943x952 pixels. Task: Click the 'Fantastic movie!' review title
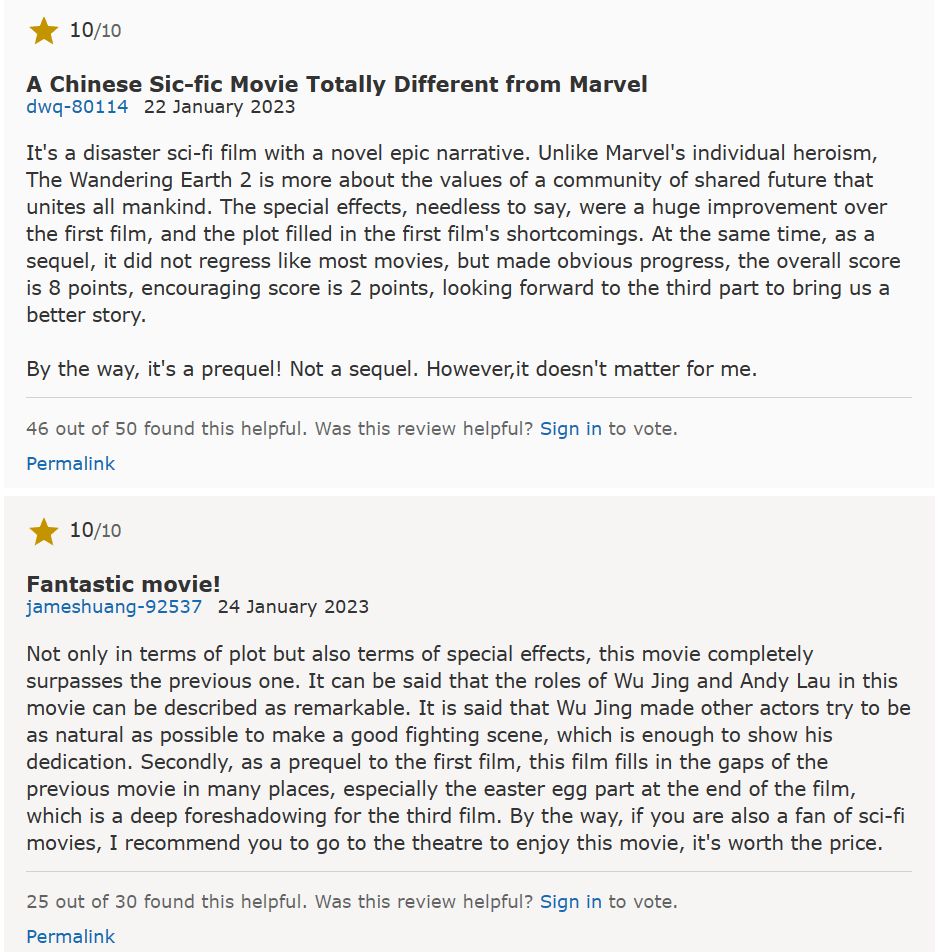(123, 584)
